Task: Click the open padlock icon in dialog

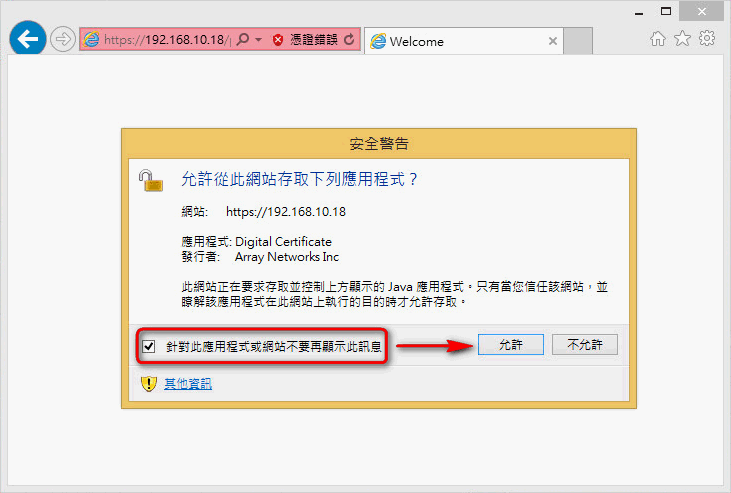Action: [151, 181]
